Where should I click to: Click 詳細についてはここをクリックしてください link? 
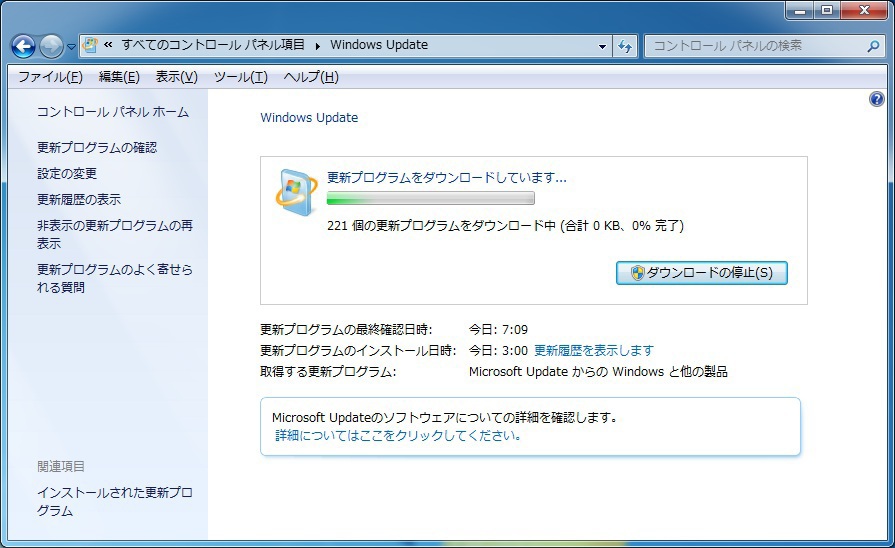click(x=398, y=436)
